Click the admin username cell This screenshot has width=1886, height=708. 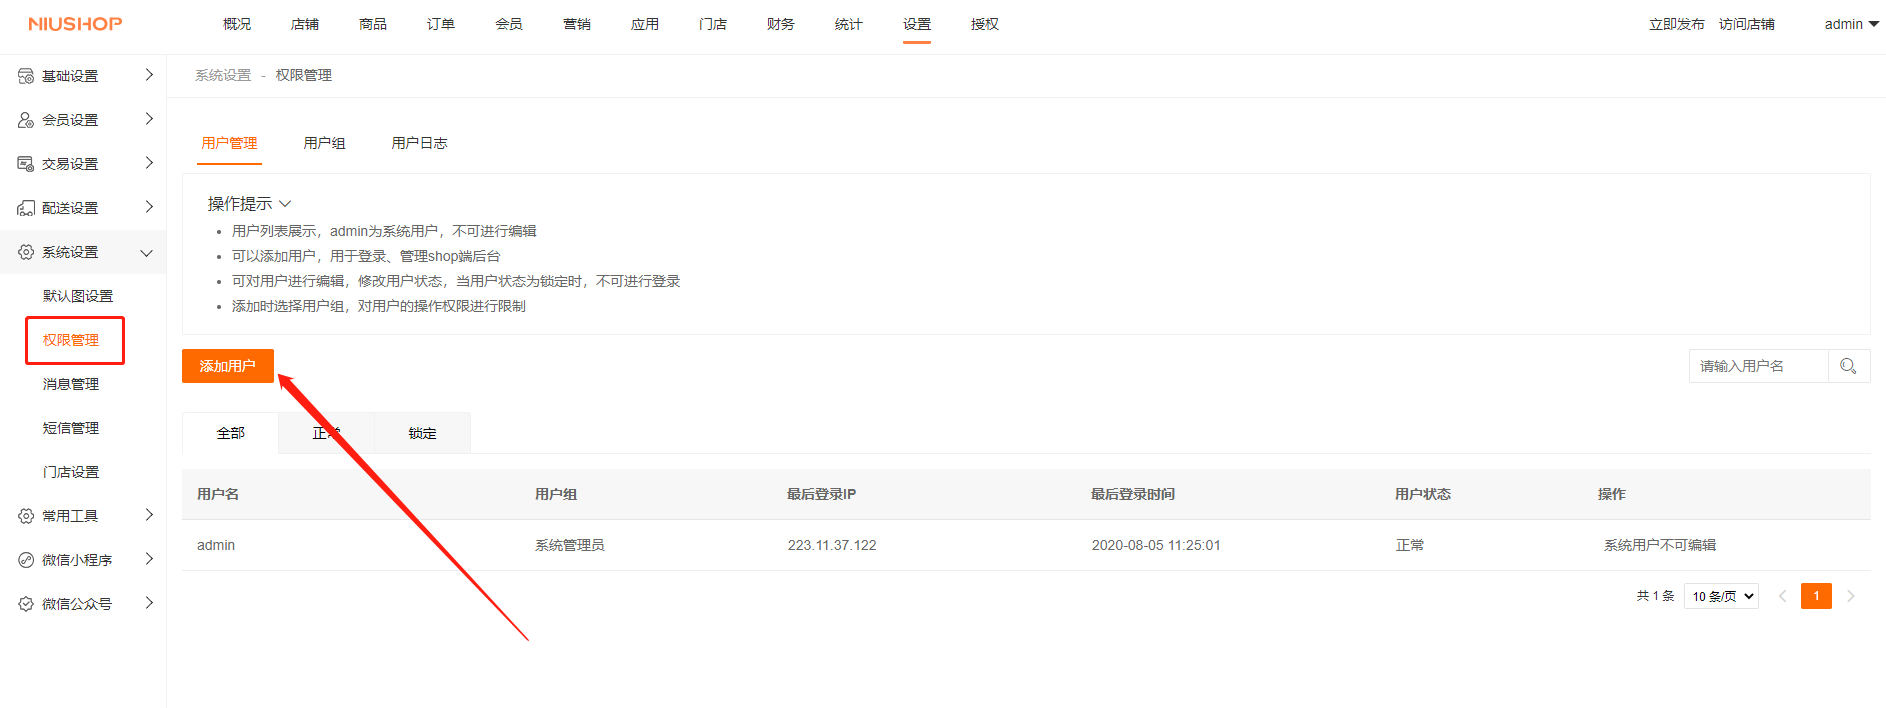coord(216,545)
